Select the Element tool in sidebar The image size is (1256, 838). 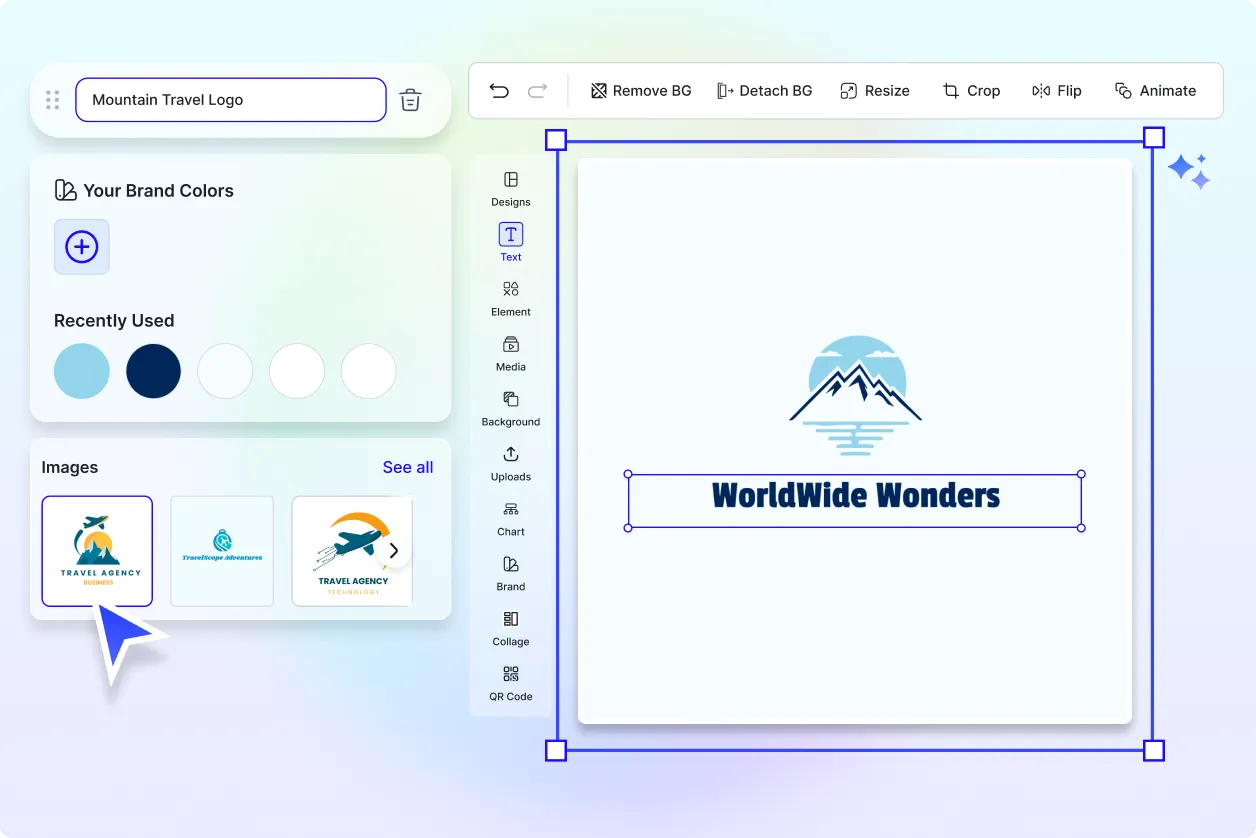pos(511,298)
